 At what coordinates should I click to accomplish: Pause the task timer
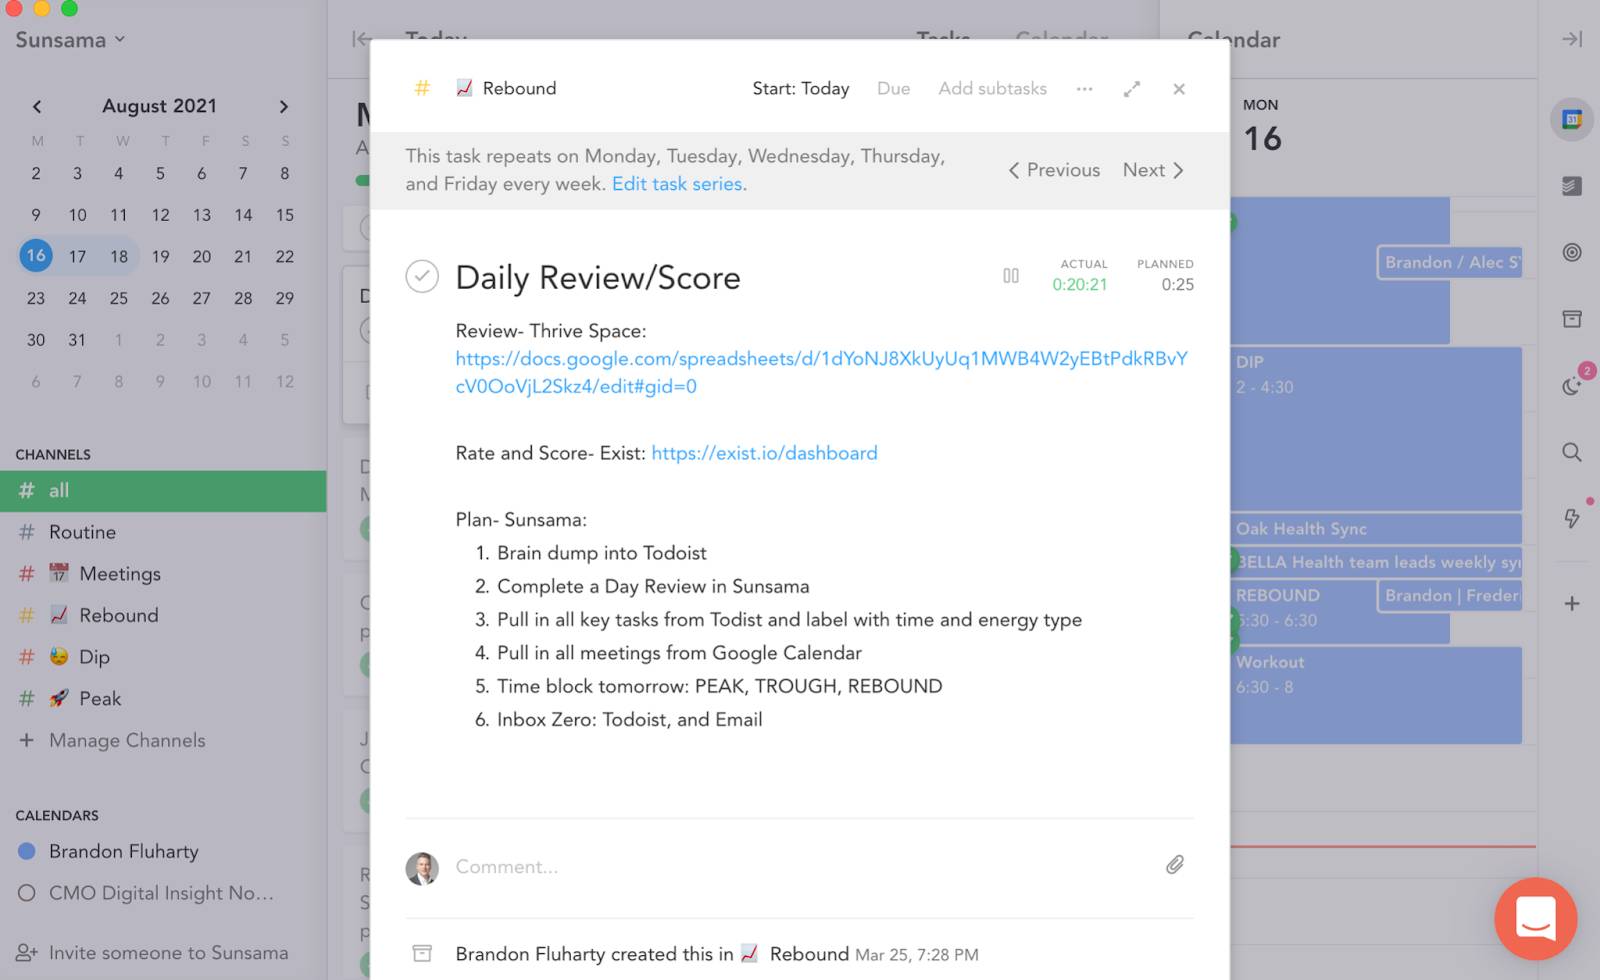click(x=1011, y=276)
